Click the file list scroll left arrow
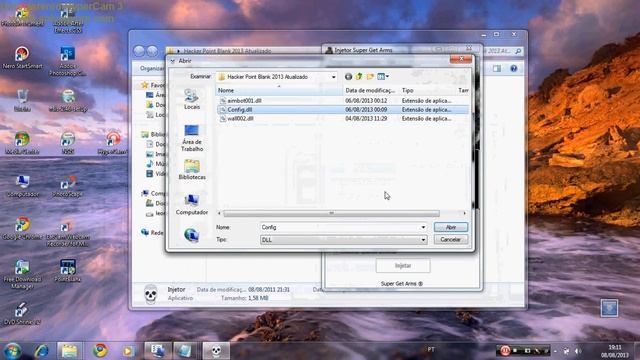Image resolution: width=640 pixels, height=360 pixels. click(220, 213)
